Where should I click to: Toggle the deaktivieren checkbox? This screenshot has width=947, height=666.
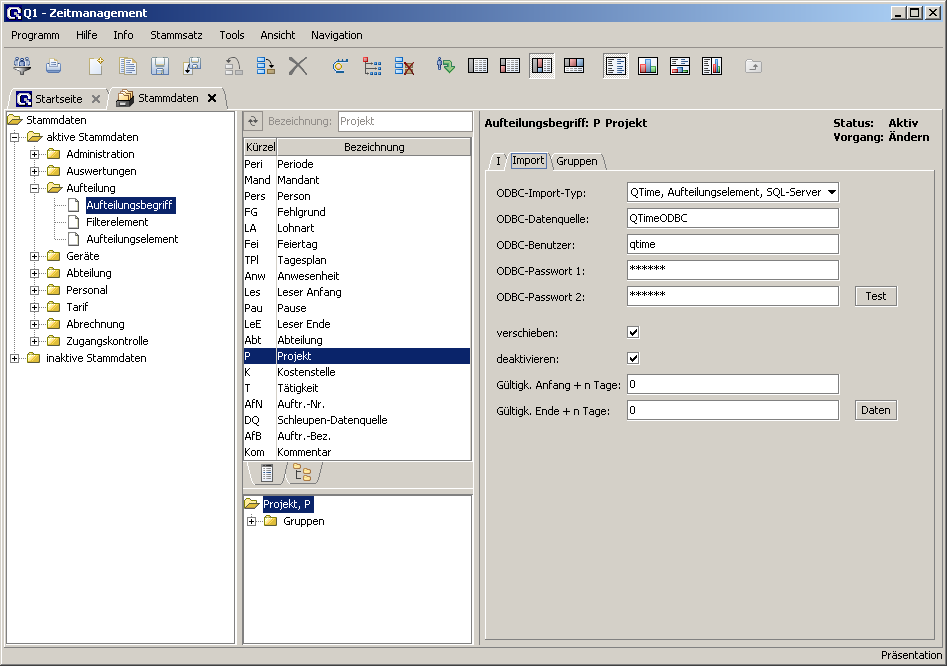(633, 358)
